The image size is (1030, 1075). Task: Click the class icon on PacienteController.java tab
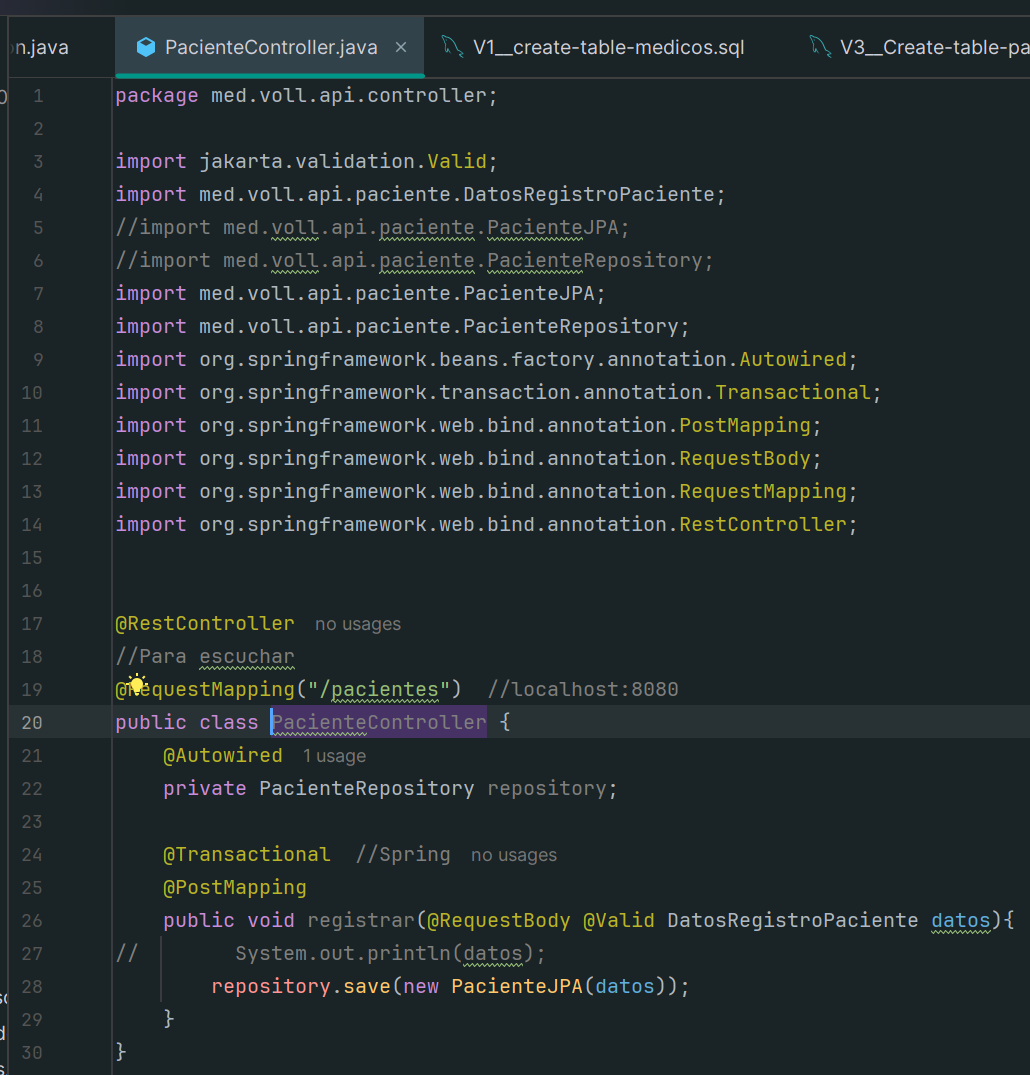click(146, 47)
